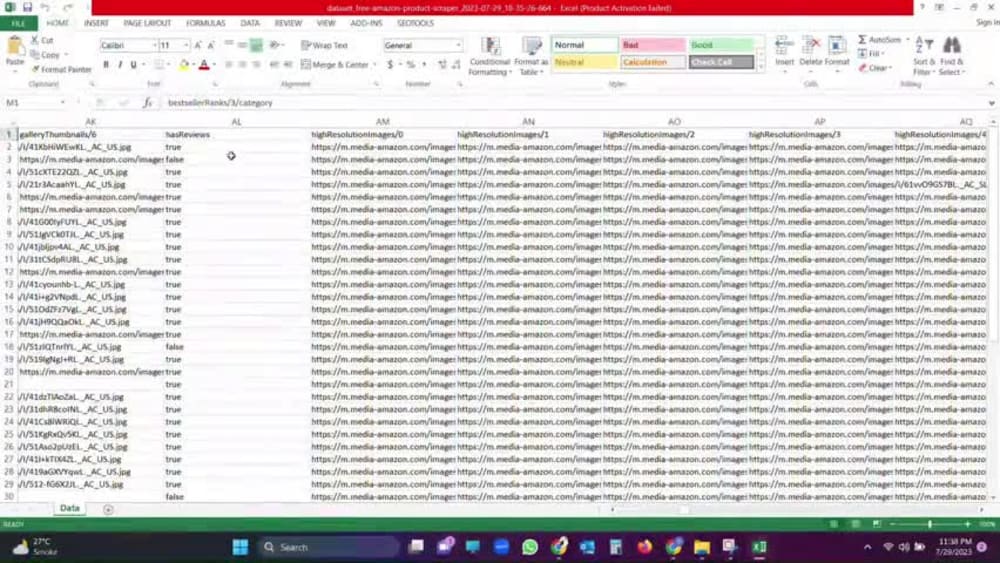Toggle Align Left
This screenshot has width=1000, height=563.
(x=228, y=64)
